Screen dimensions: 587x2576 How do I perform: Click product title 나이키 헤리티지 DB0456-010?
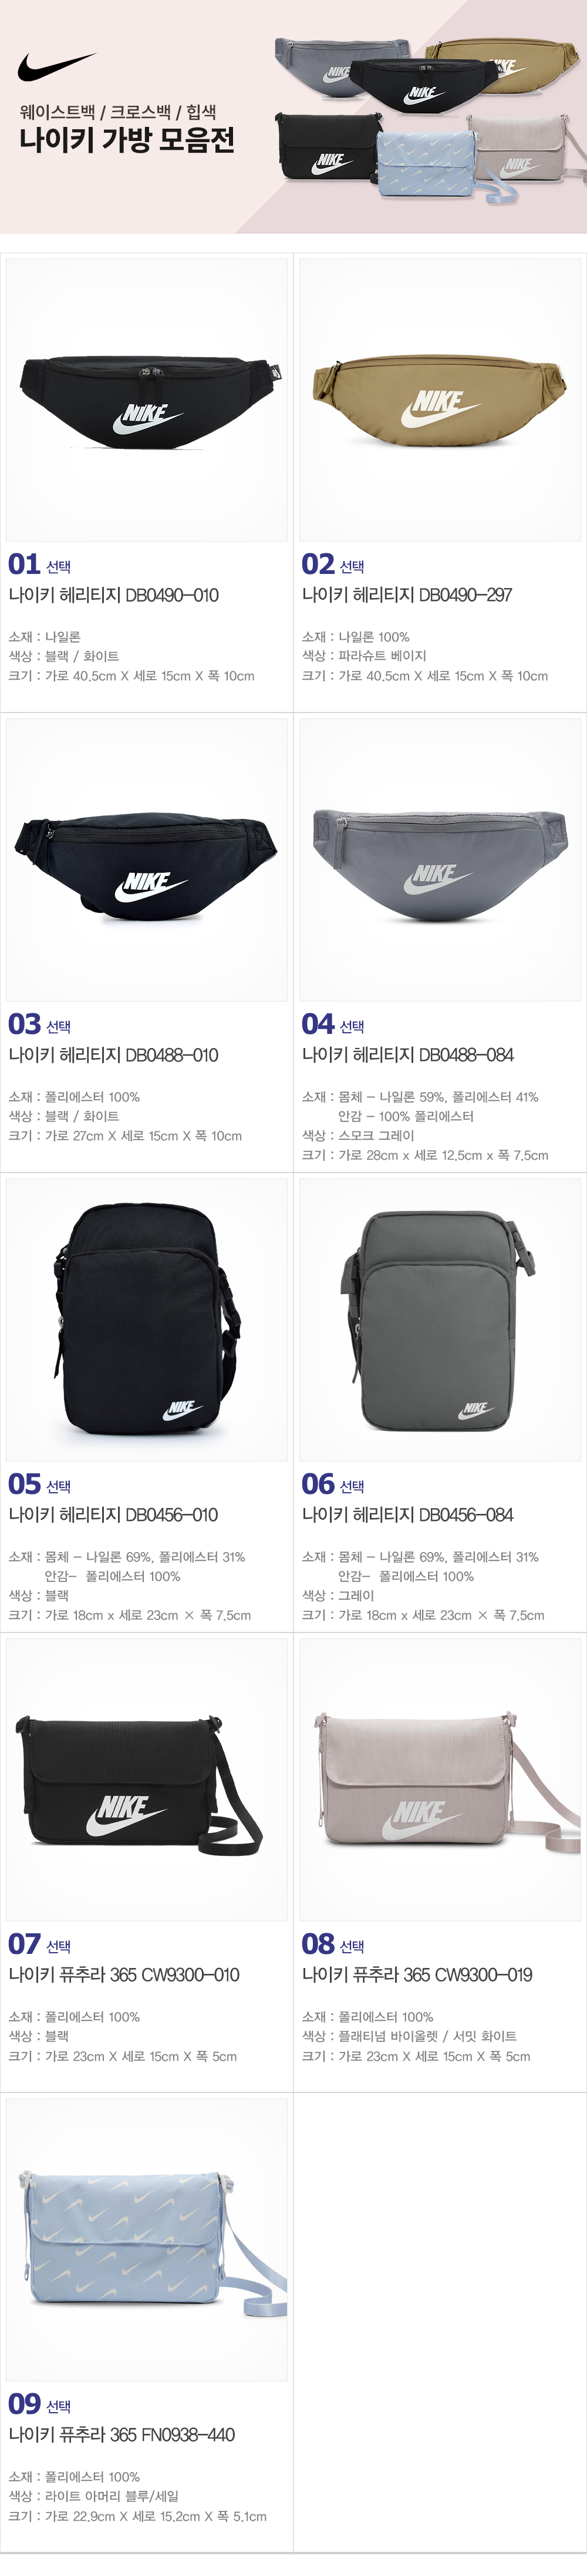(113, 1515)
